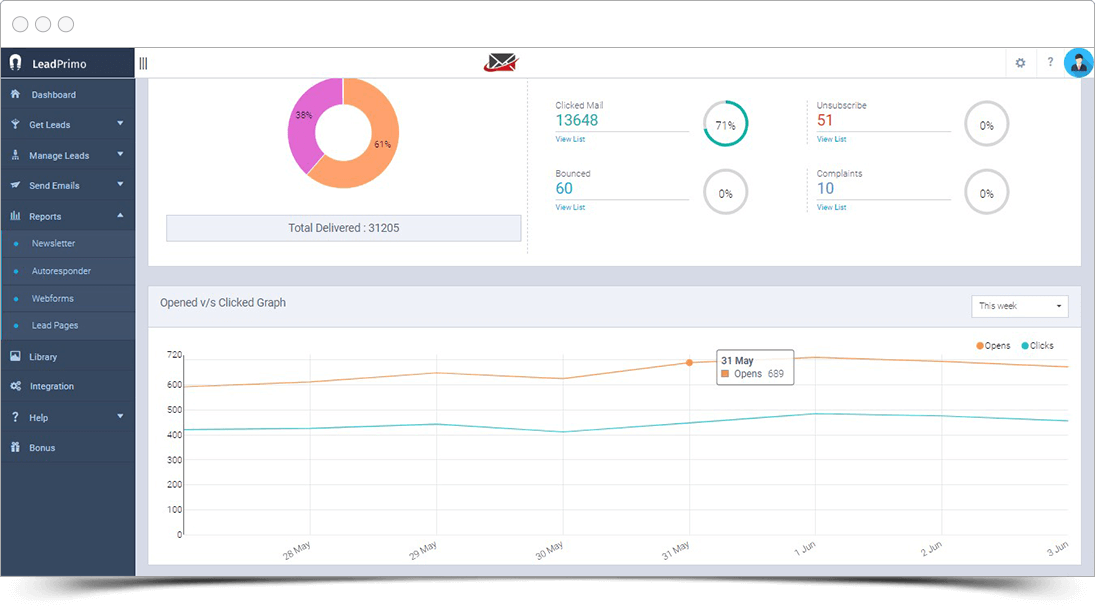Click the Bonus gift icon
1095x609 pixels.
tap(15, 448)
